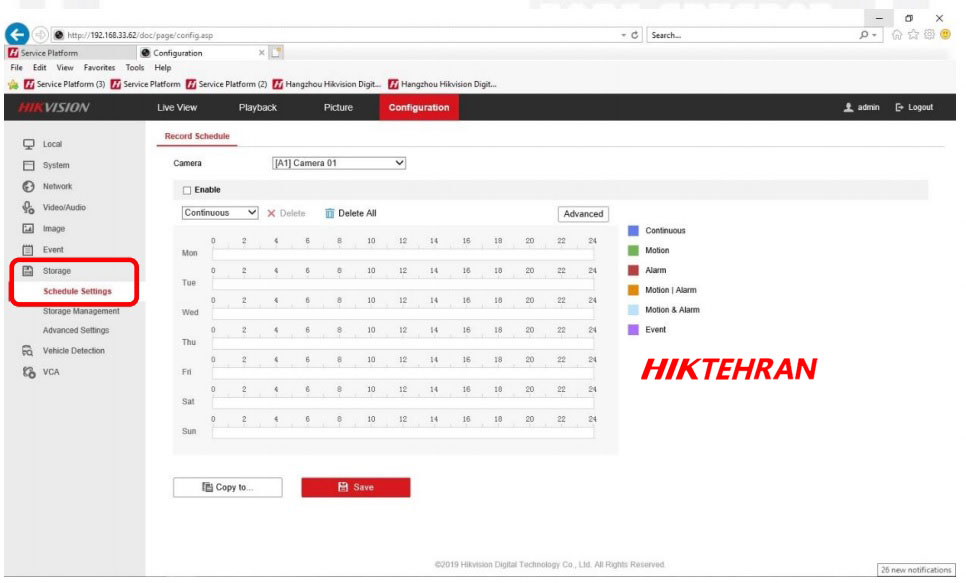Viewport: 966px width, 583px height.
Task: Click the blue Continuous color swatch
Action: [x=633, y=230]
